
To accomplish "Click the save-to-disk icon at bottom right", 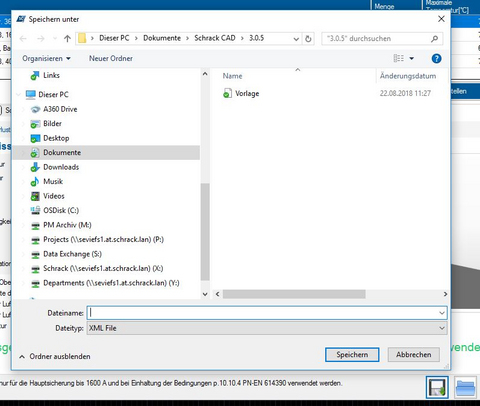I will pyautogui.click(x=437, y=387).
